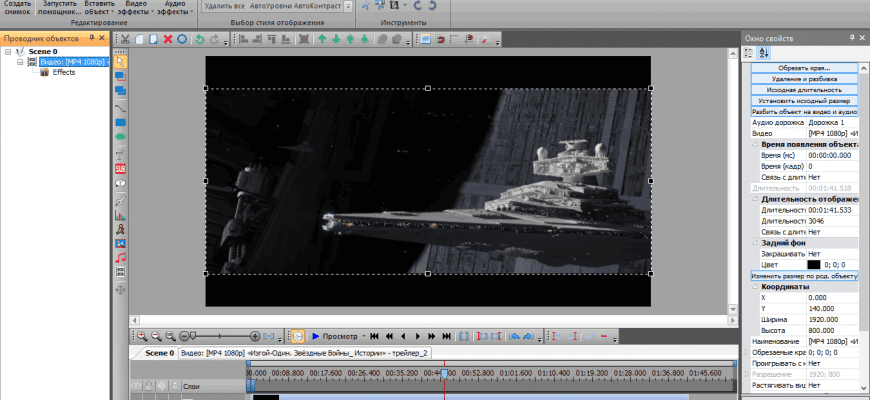Expand the Обрезаемые края property

747,352
